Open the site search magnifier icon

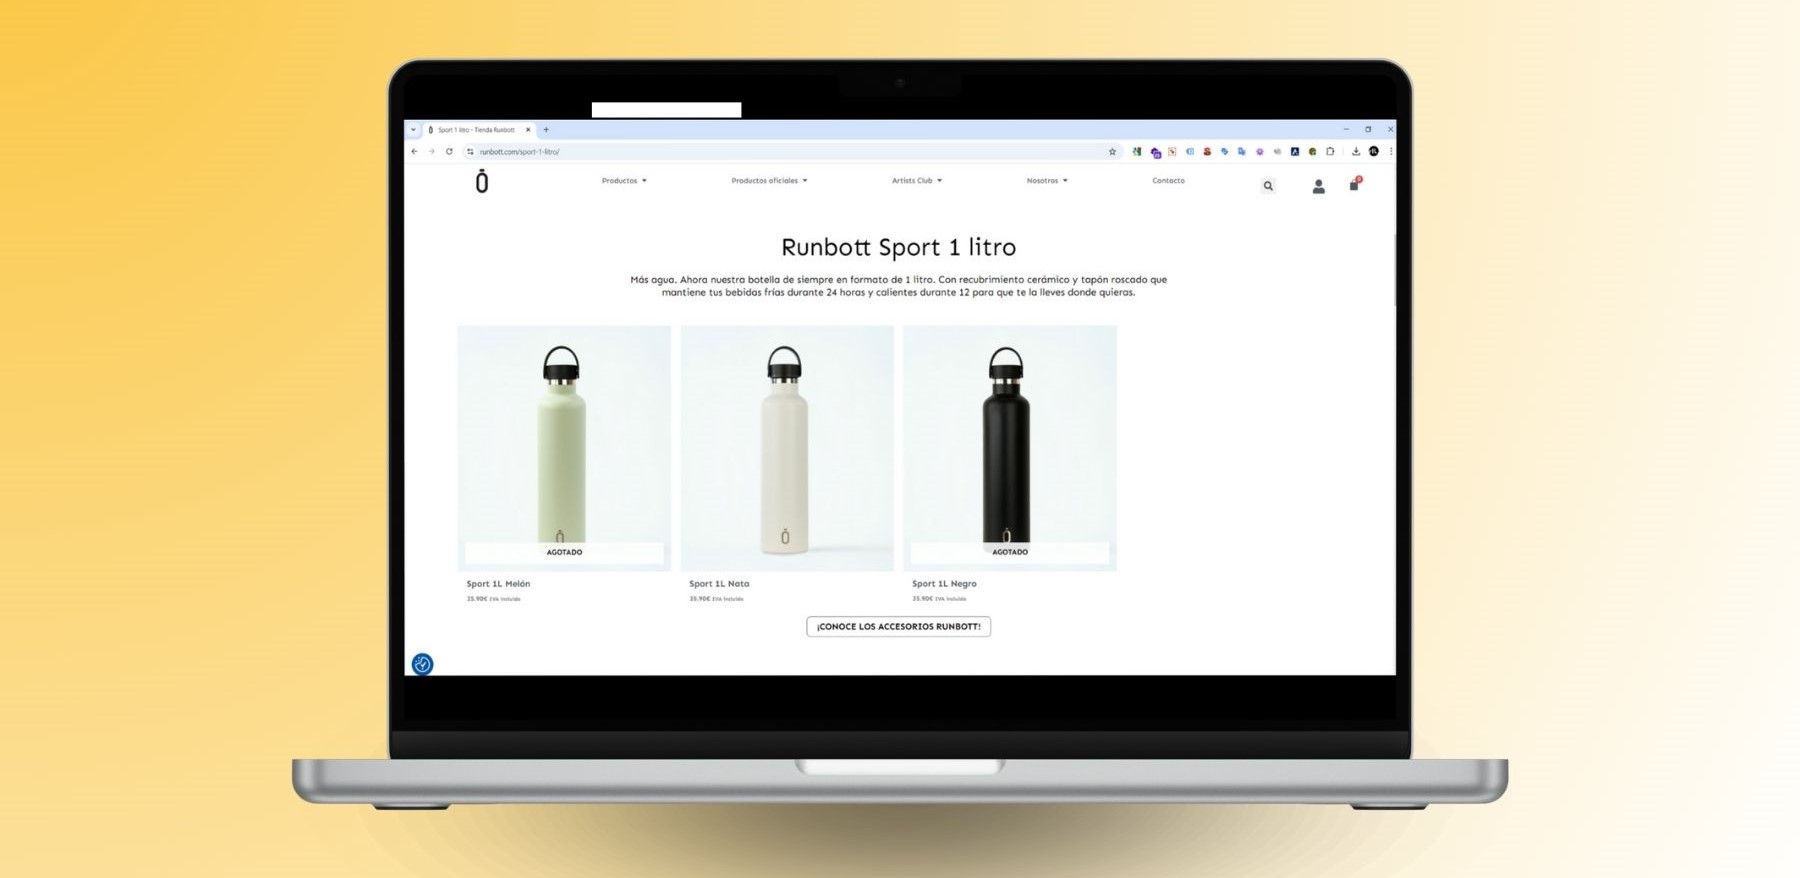[1268, 186]
